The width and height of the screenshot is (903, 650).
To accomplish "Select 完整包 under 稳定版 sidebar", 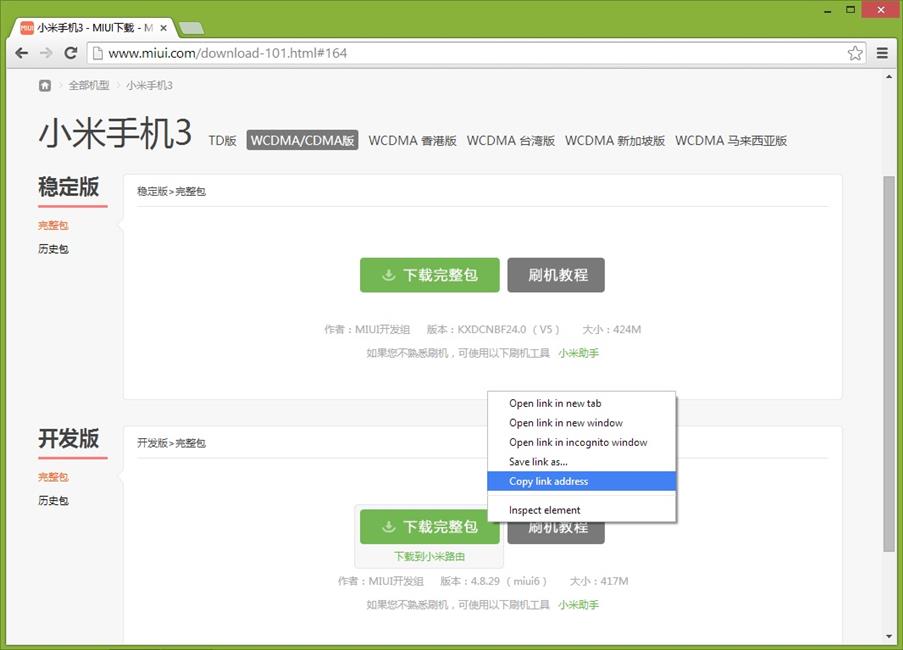I will point(53,225).
